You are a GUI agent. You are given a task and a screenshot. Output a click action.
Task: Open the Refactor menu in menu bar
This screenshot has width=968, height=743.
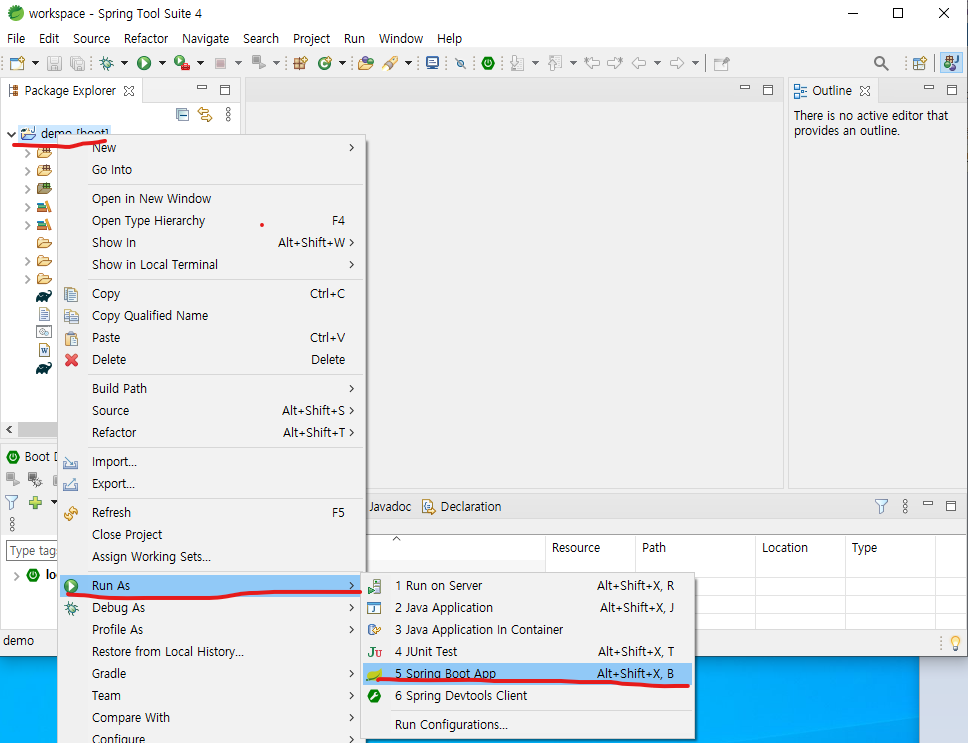pyautogui.click(x=146, y=38)
